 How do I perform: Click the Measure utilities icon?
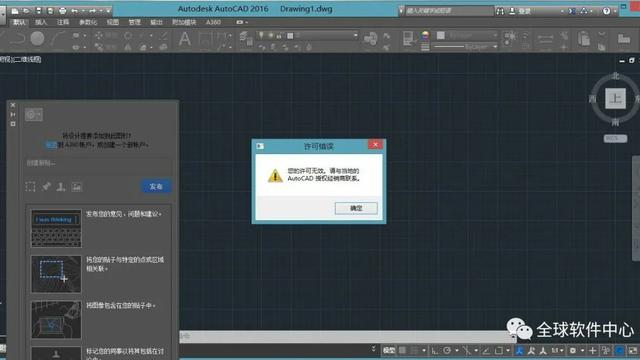click(545, 39)
